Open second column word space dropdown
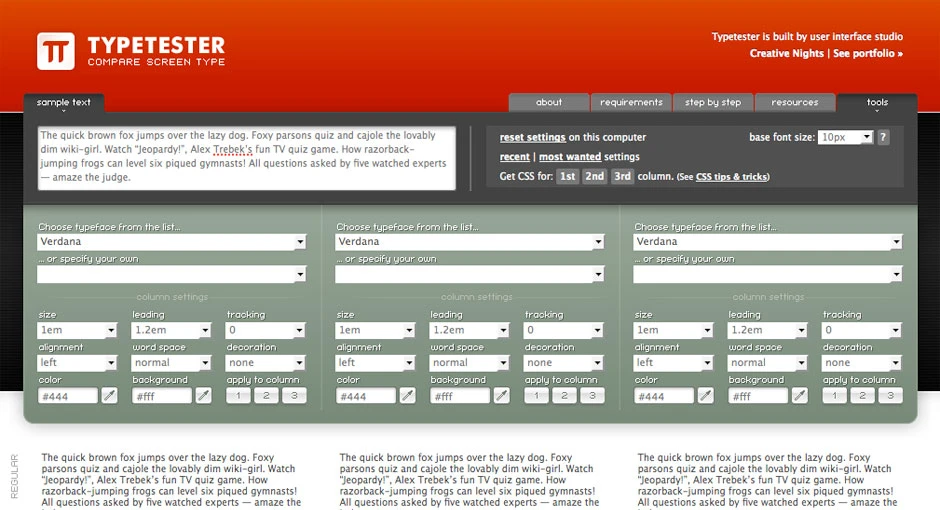Image resolution: width=940 pixels, height=510 pixels. pos(469,363)
